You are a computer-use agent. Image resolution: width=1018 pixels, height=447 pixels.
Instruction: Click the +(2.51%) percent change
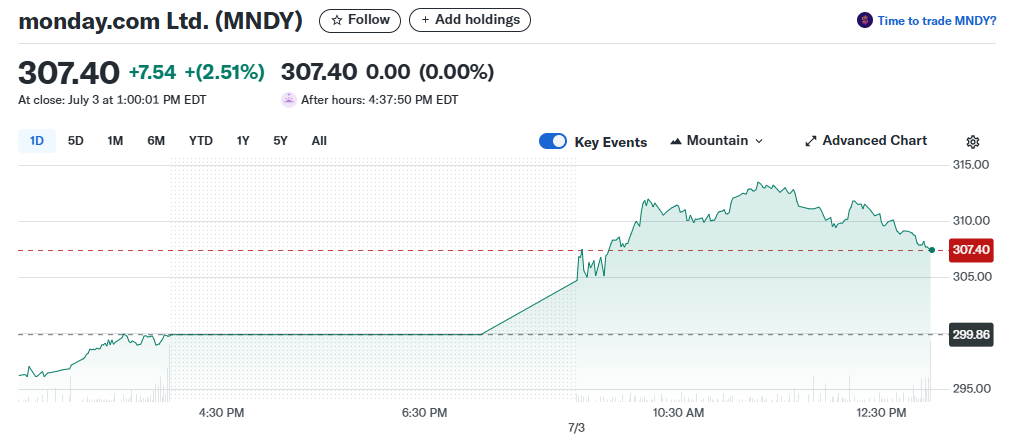coord(225,72)
